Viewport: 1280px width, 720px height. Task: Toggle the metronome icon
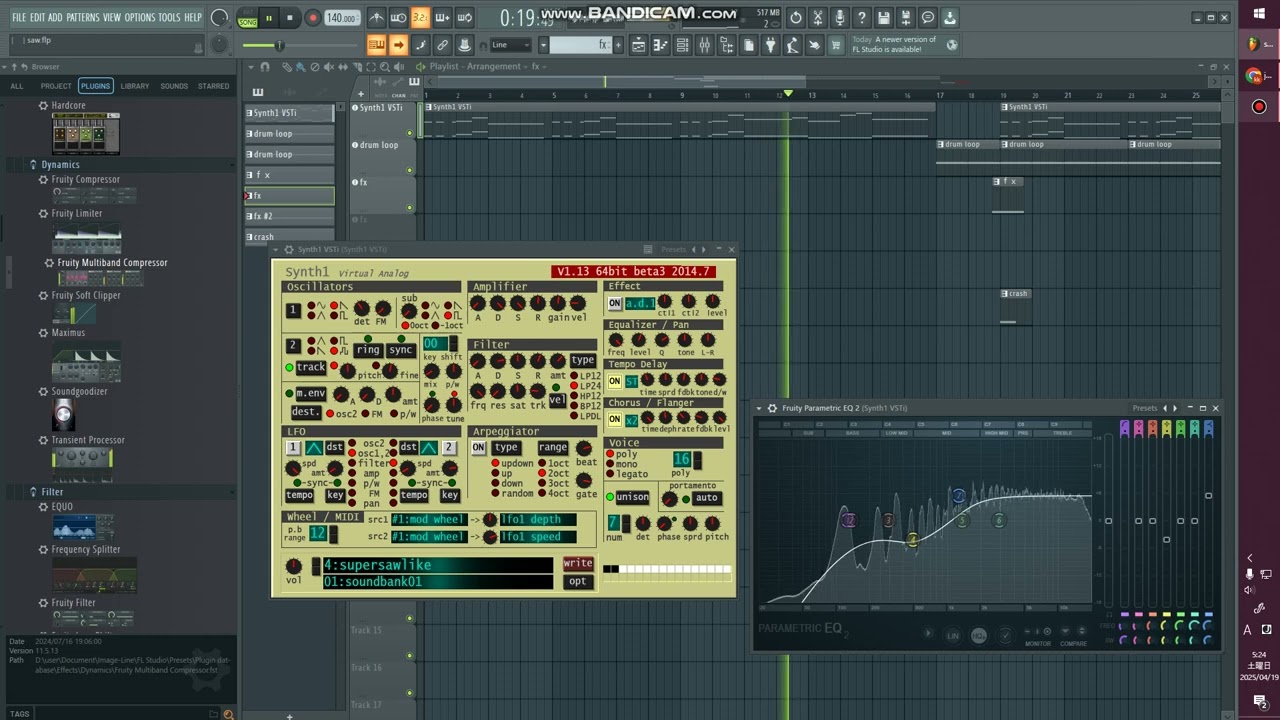(376, 17)
